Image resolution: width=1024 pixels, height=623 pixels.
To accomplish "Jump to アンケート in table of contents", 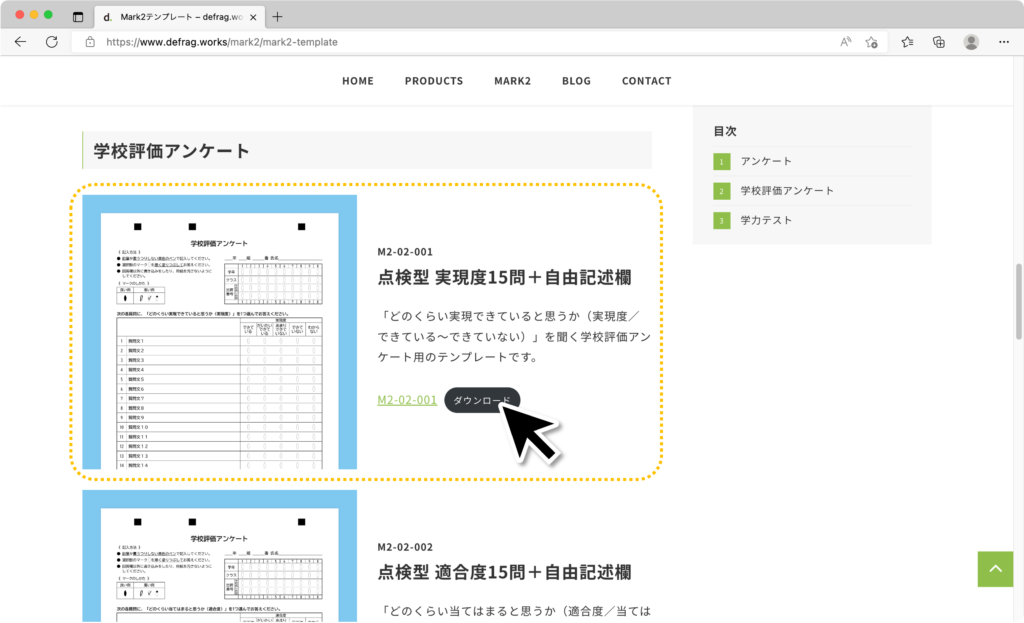I will click(x=766, y=161).
